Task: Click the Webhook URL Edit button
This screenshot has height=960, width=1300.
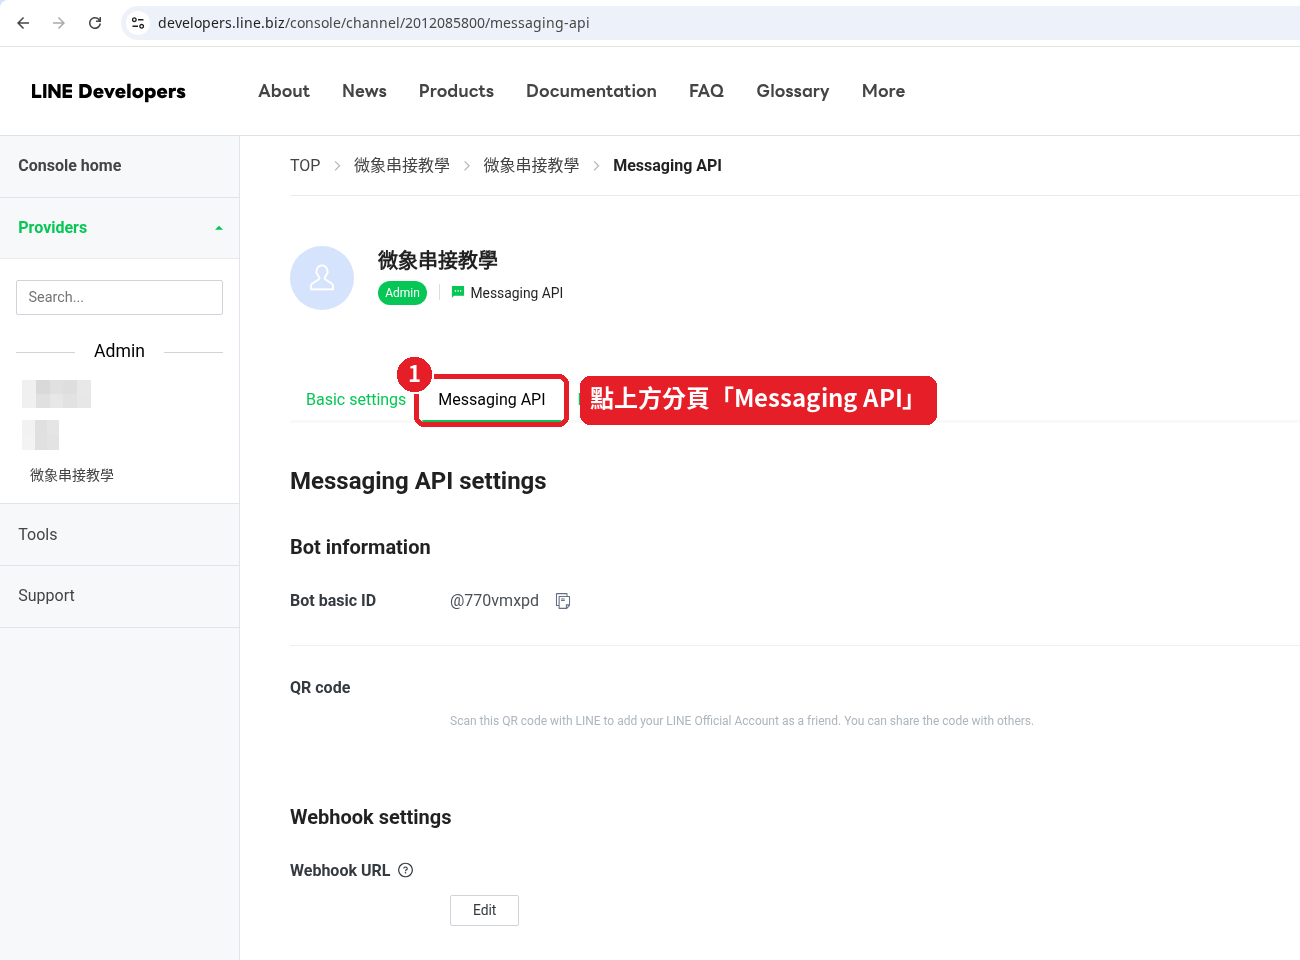Action: point(484,910)
